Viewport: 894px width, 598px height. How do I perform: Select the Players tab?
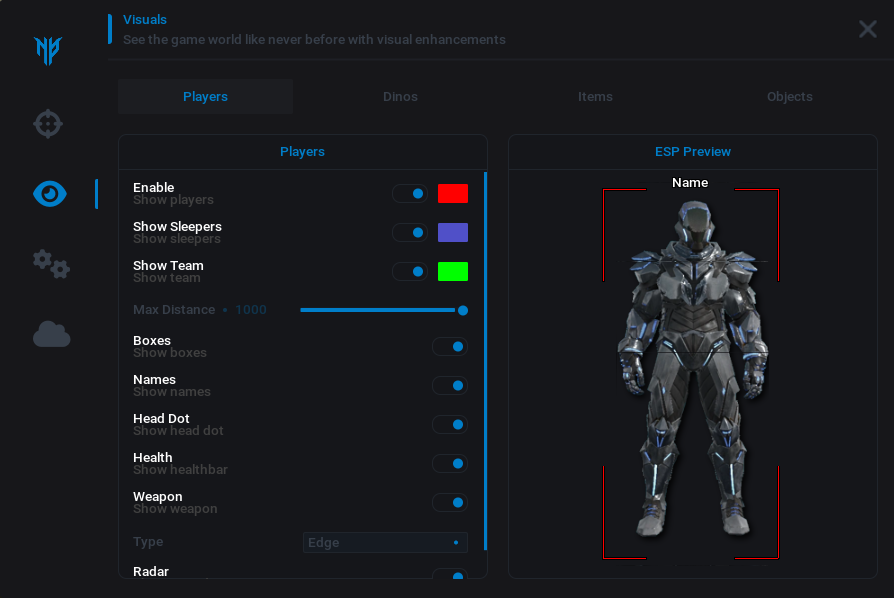[205, 97]
